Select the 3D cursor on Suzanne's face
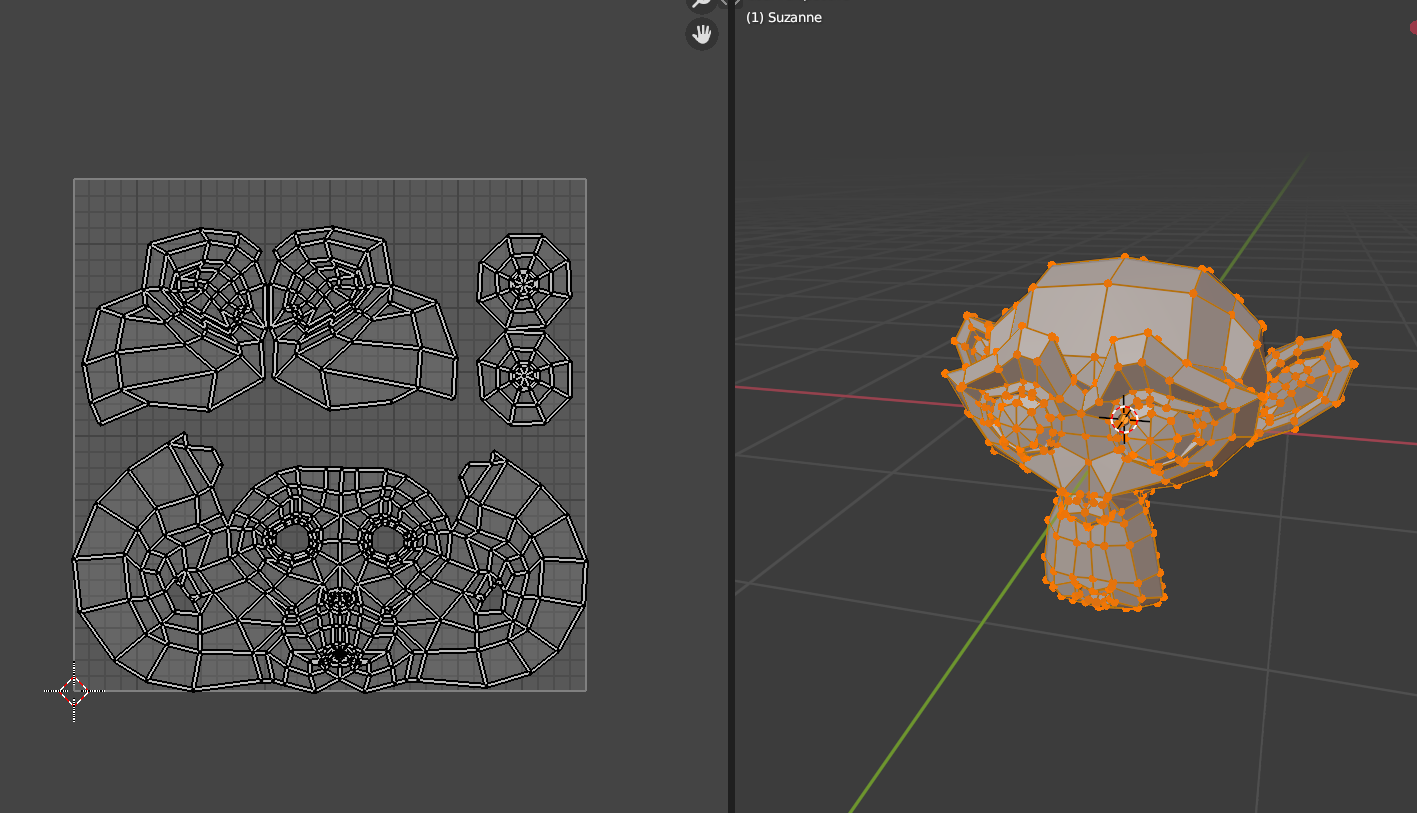1417x813 pixels. (1125, 419)
